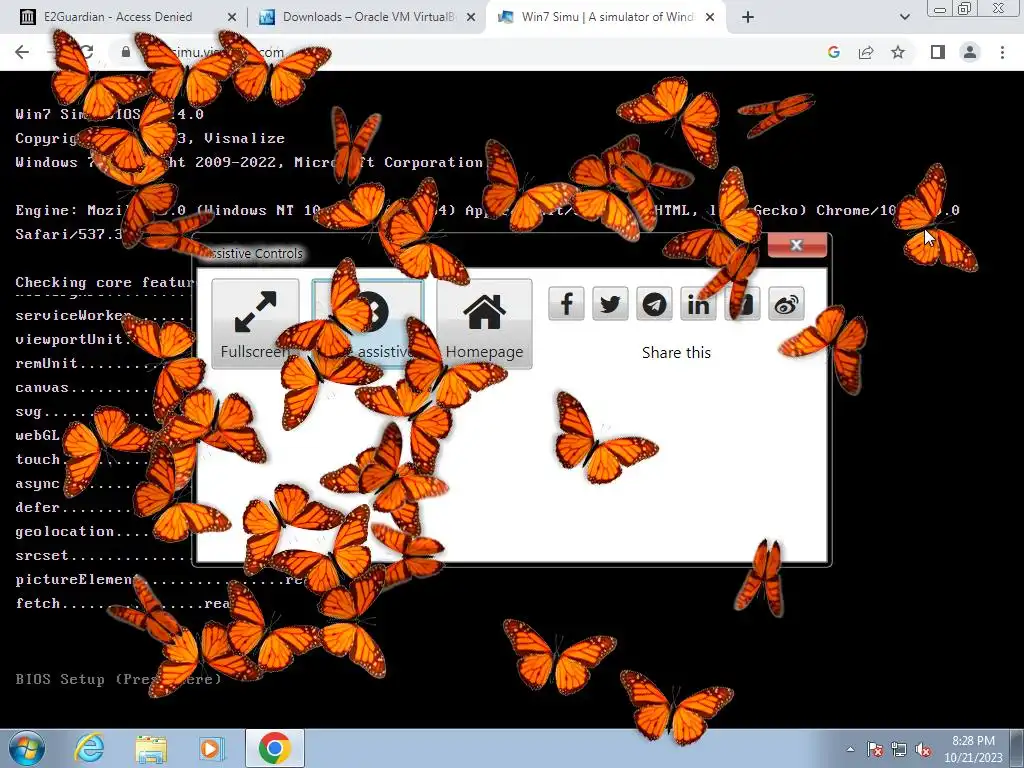
Task: Click the muted volume tray icon
Action: click(x=923, y=749)
